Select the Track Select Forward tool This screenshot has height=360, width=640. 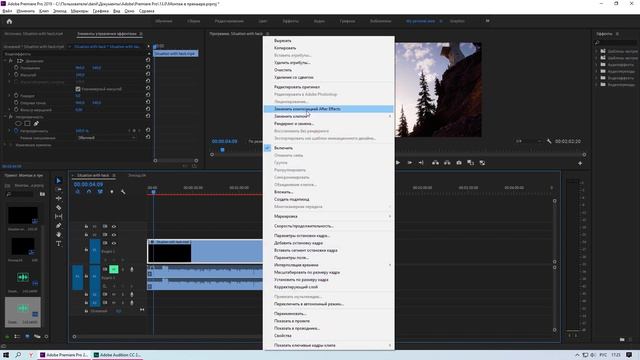58,189
